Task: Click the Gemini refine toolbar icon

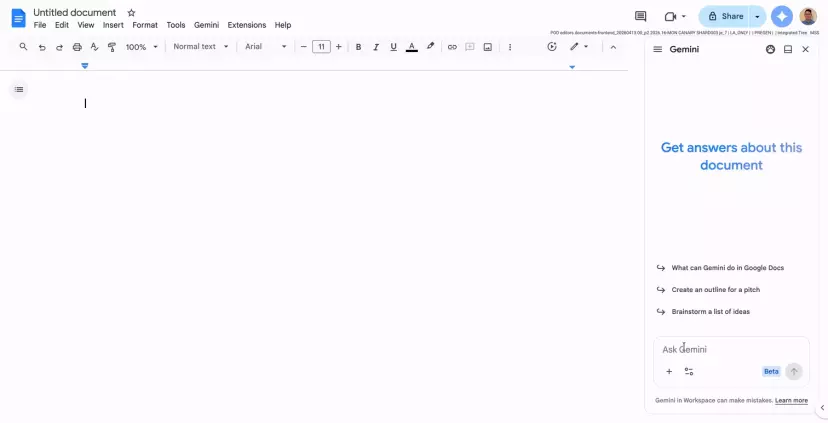Action: coord(552,46)
